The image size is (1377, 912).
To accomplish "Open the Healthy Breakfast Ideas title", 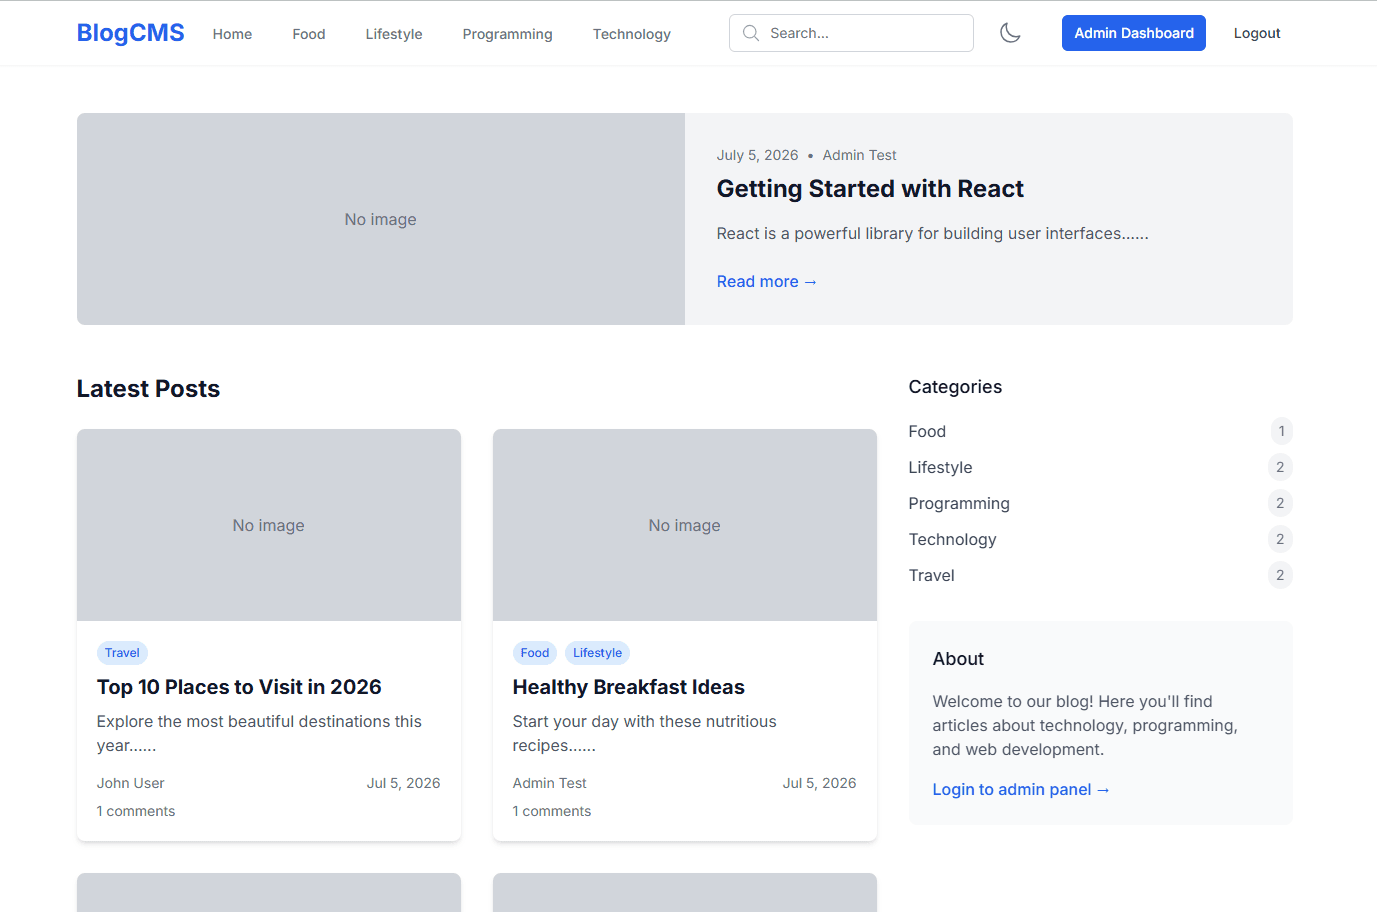I will (629, 687).
